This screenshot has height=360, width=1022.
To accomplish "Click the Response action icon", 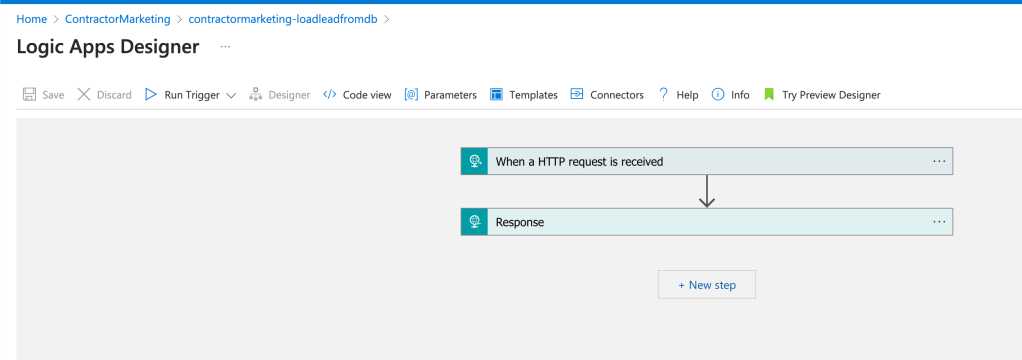I will click(x=474, y=222).
